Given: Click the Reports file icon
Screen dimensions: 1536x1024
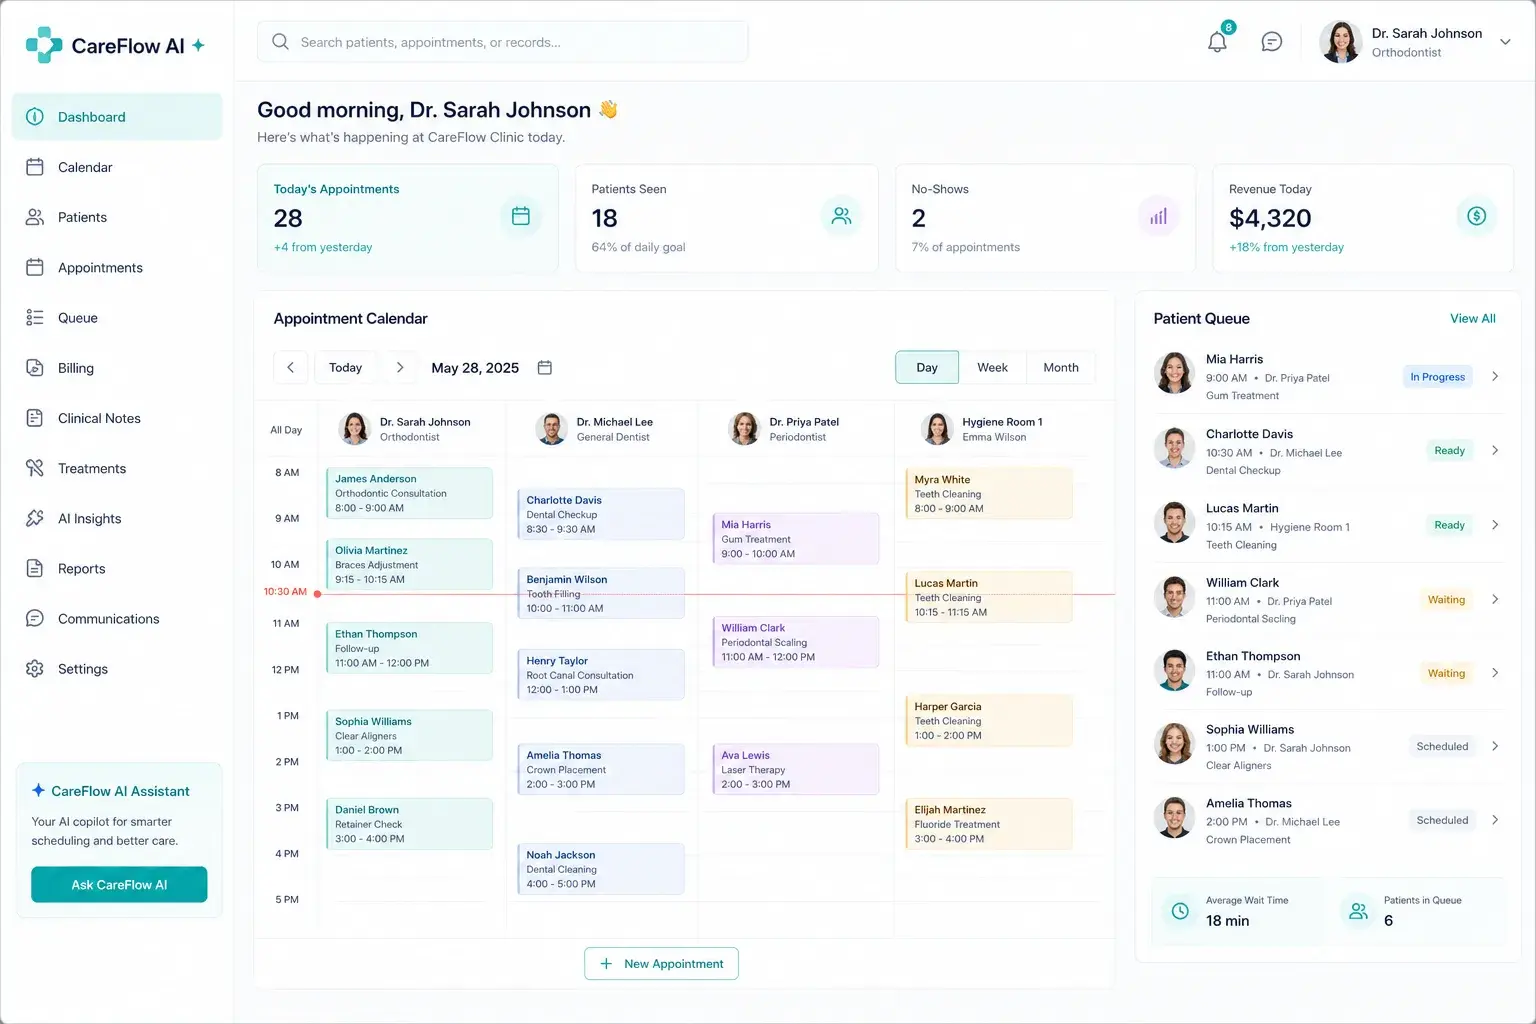Looking at the screenshot, I should pos(35,569).
